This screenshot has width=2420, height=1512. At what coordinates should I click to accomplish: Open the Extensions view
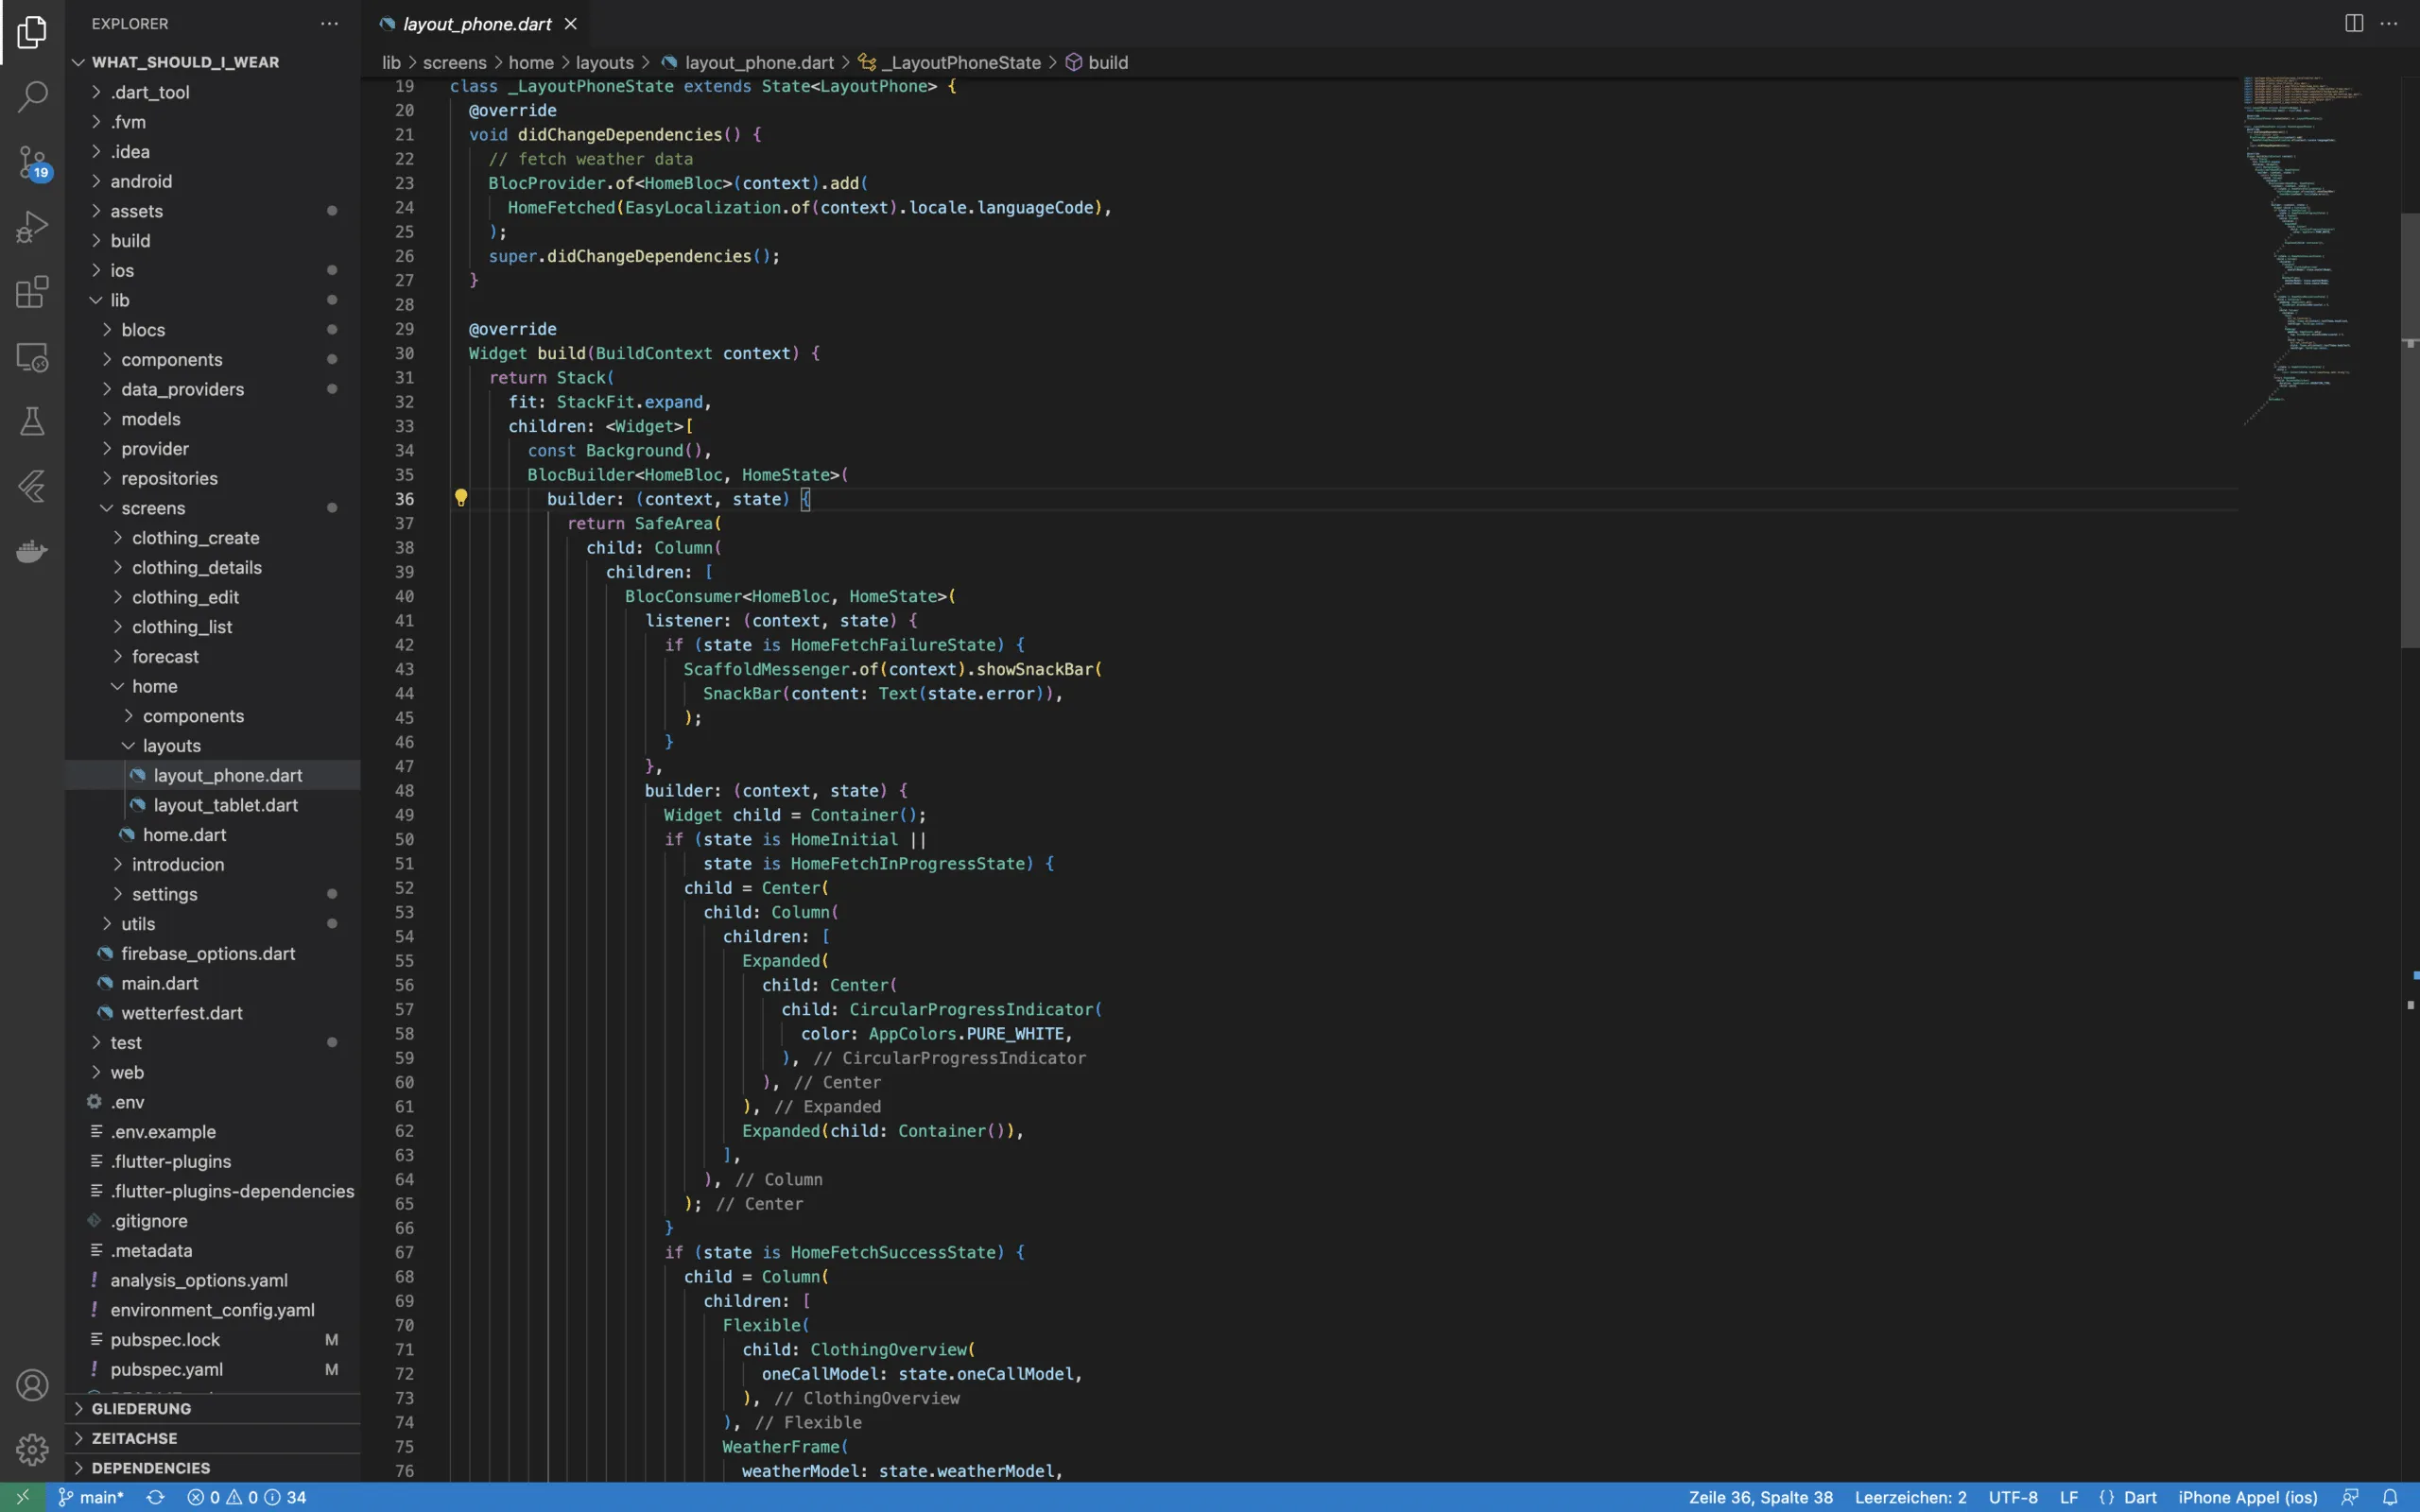[x=30, y=292]
